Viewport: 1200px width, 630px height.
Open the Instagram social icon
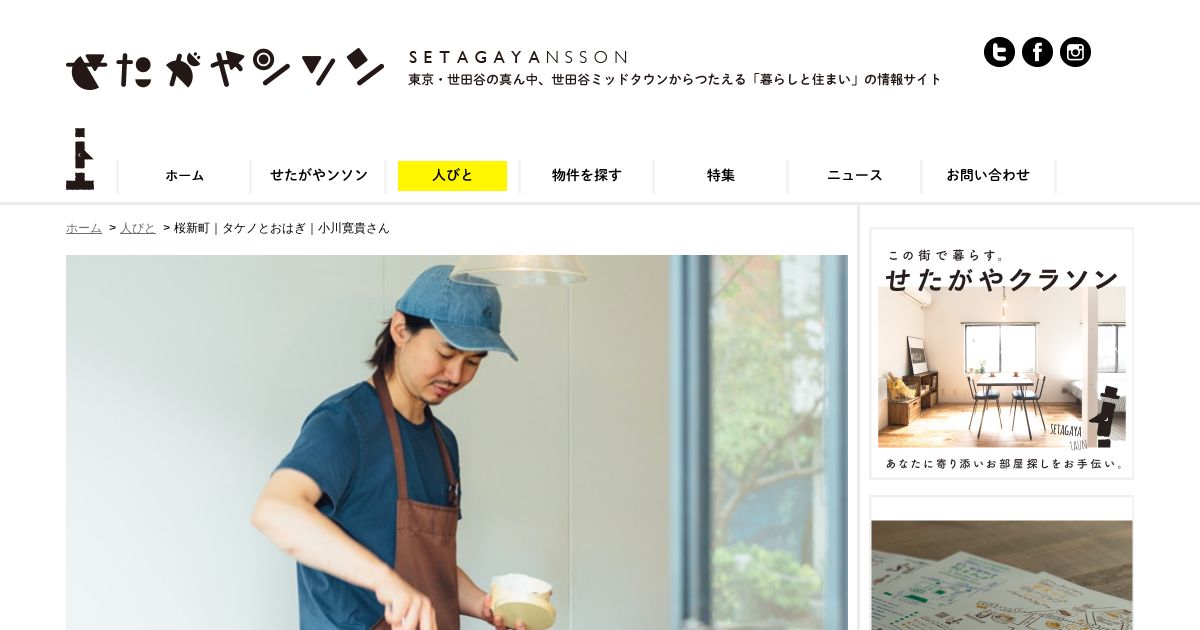tap(1075, 52)
